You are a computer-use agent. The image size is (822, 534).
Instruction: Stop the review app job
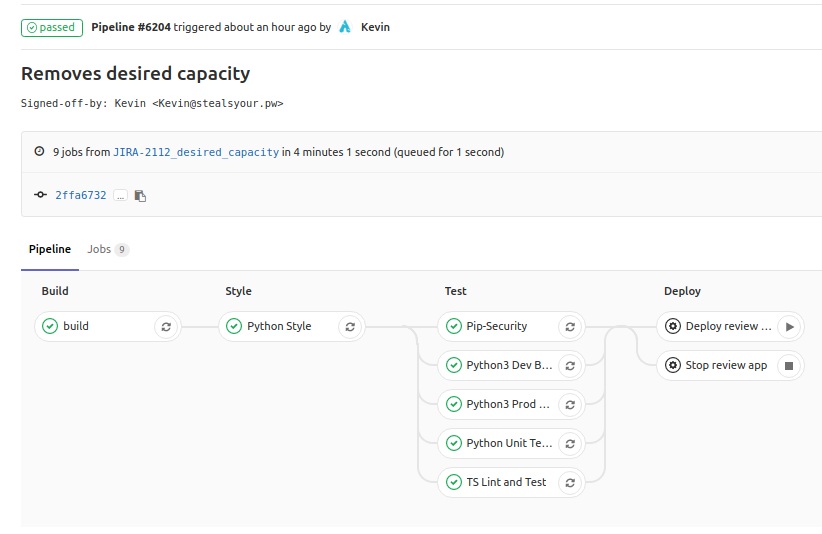[x=789, y=365]
